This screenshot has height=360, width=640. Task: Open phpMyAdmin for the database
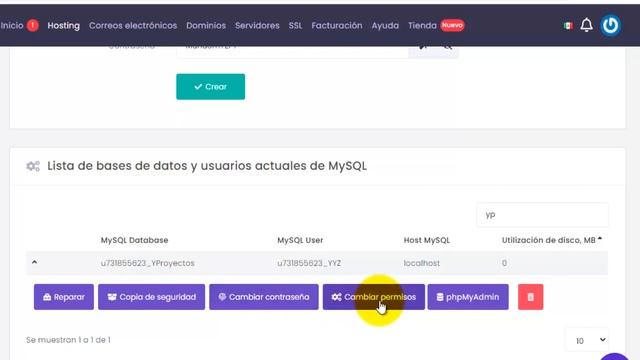pos(468,297)
